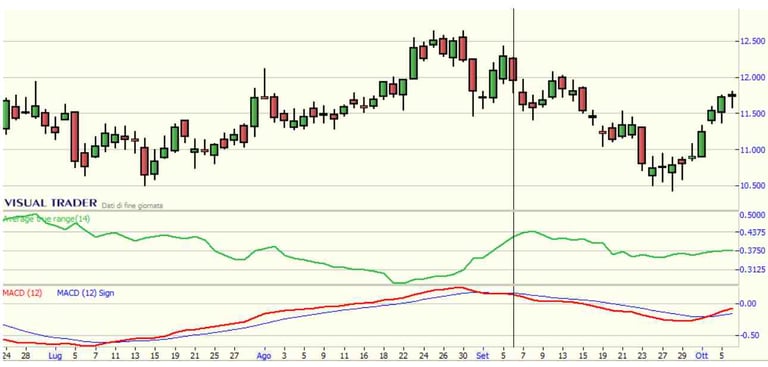Click the 0.3750 ATR axis value
Viewport: 768px width, 367px height.
[x=751, y=251]
